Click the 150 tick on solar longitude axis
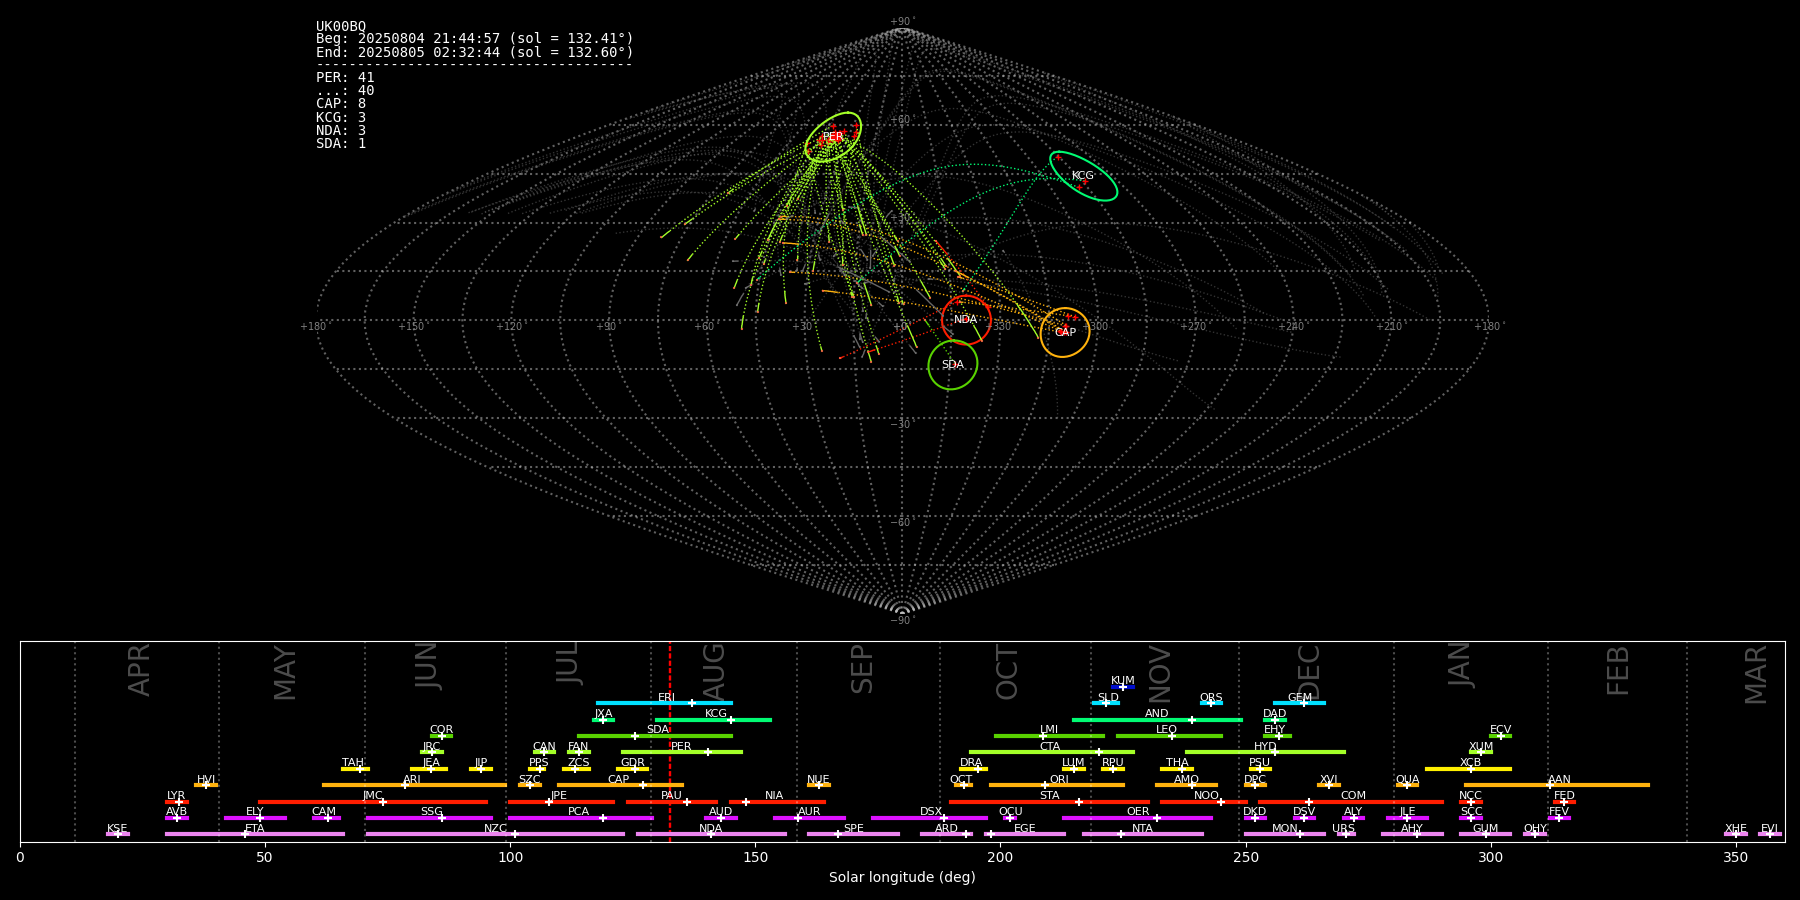 pyautogui.click(x=755, y=857)
